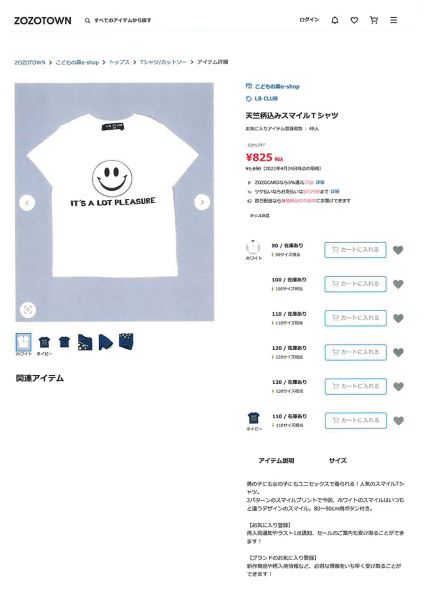Click the image search icon on product photo
The height and width of the screenshot is (600, 424).
click(x=28, y=310)
